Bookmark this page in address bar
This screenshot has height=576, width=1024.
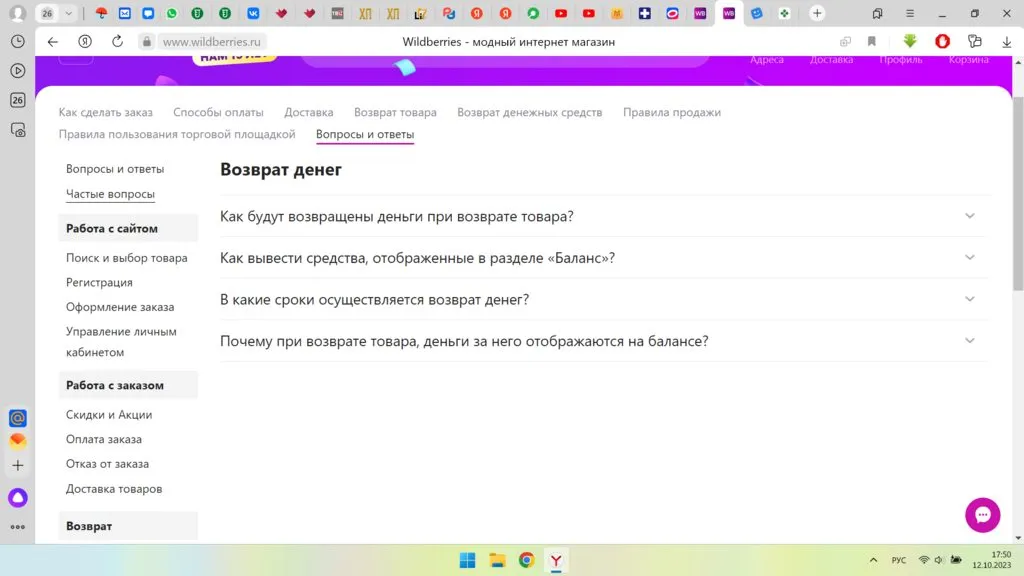(x=872, y=42)
